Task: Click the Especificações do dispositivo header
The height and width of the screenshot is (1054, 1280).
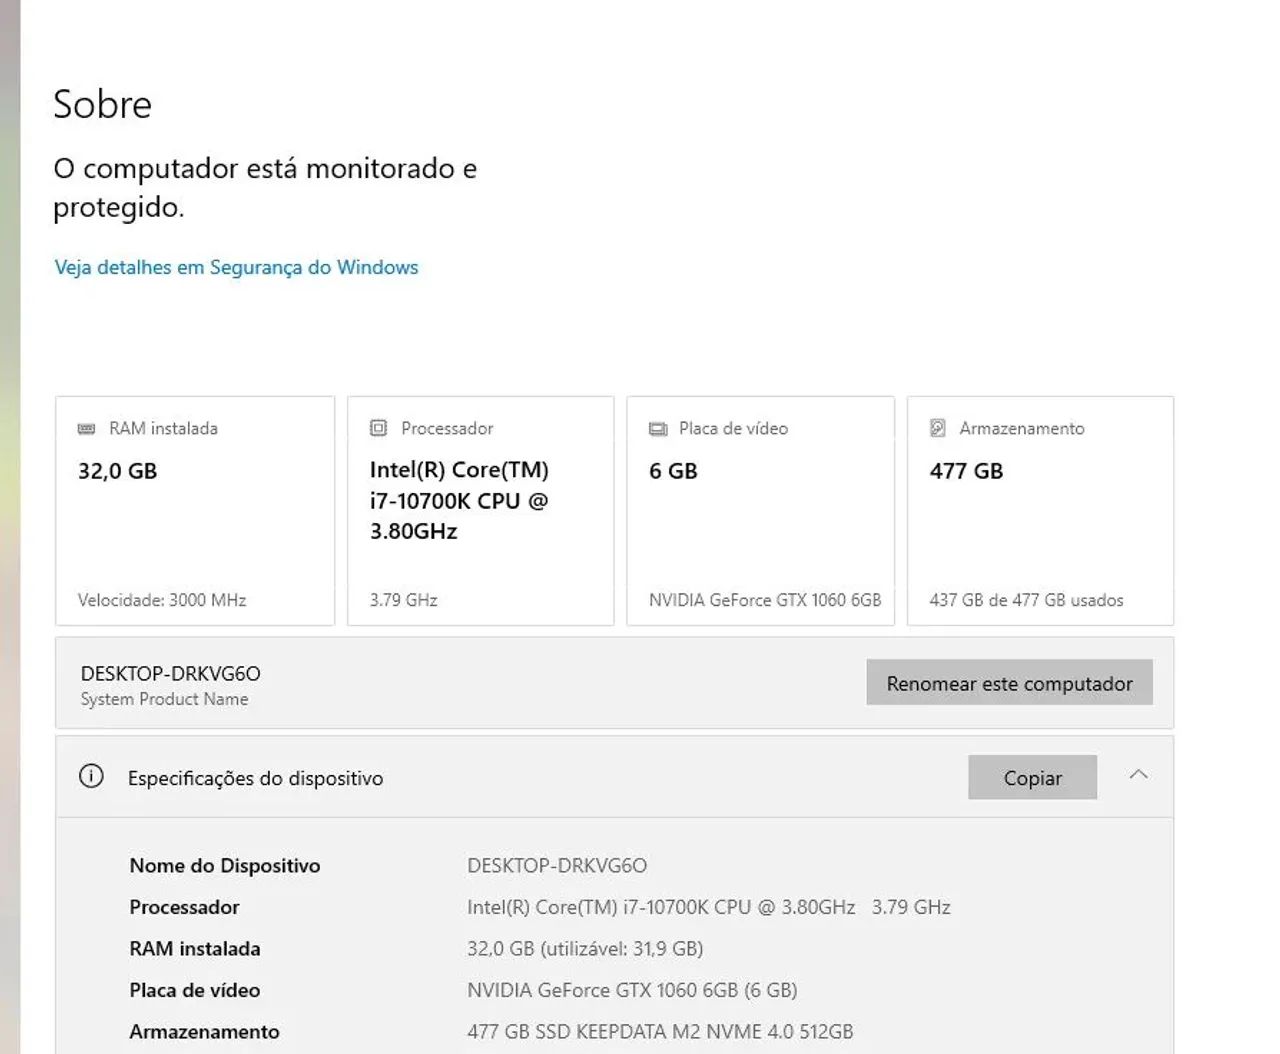Action: click(x=255, y=778)
